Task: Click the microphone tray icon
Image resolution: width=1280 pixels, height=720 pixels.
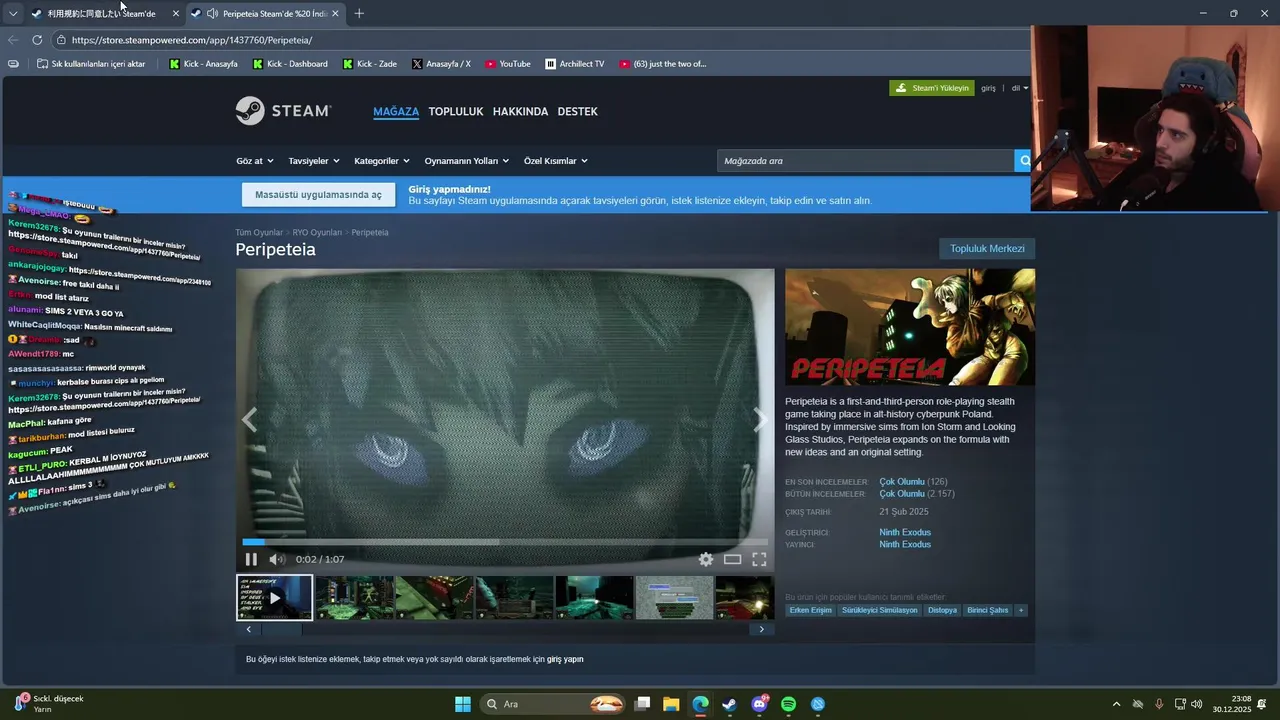Action: click(x=1159, y=704)
